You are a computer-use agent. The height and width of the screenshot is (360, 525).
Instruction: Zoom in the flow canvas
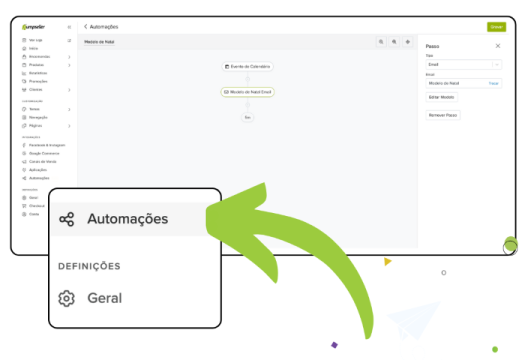tap(394, 42)
